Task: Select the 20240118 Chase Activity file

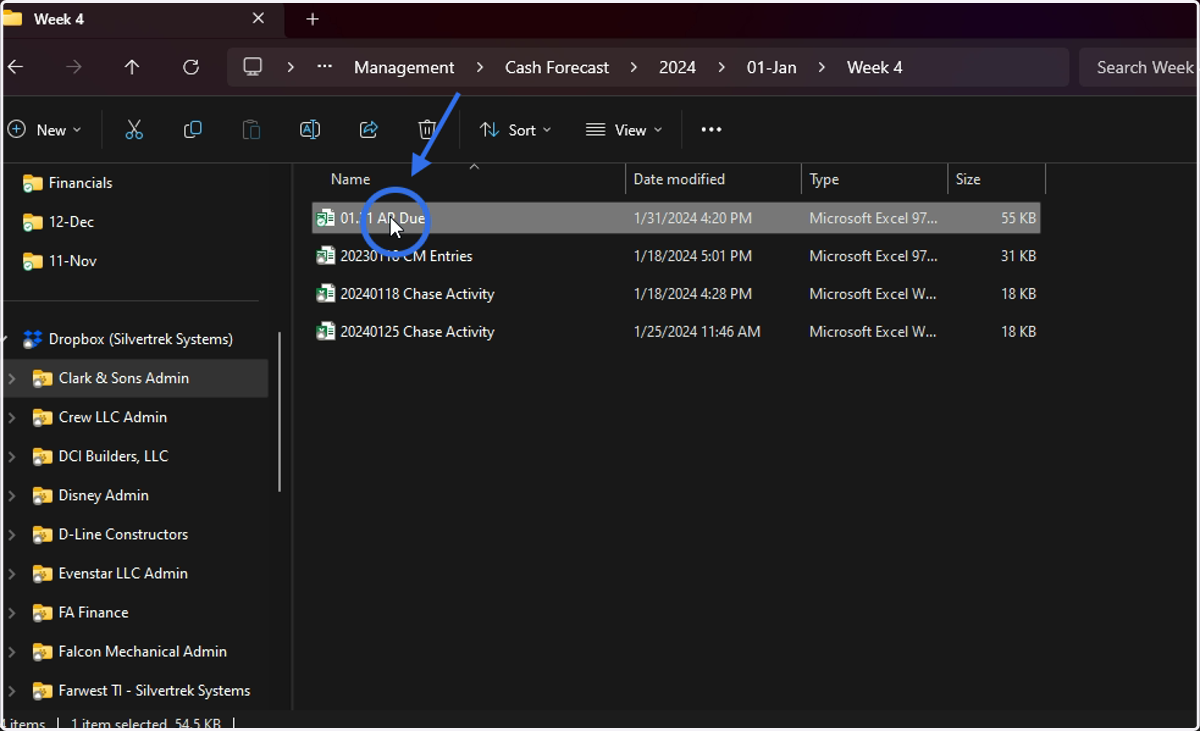Action: (676, 294)
